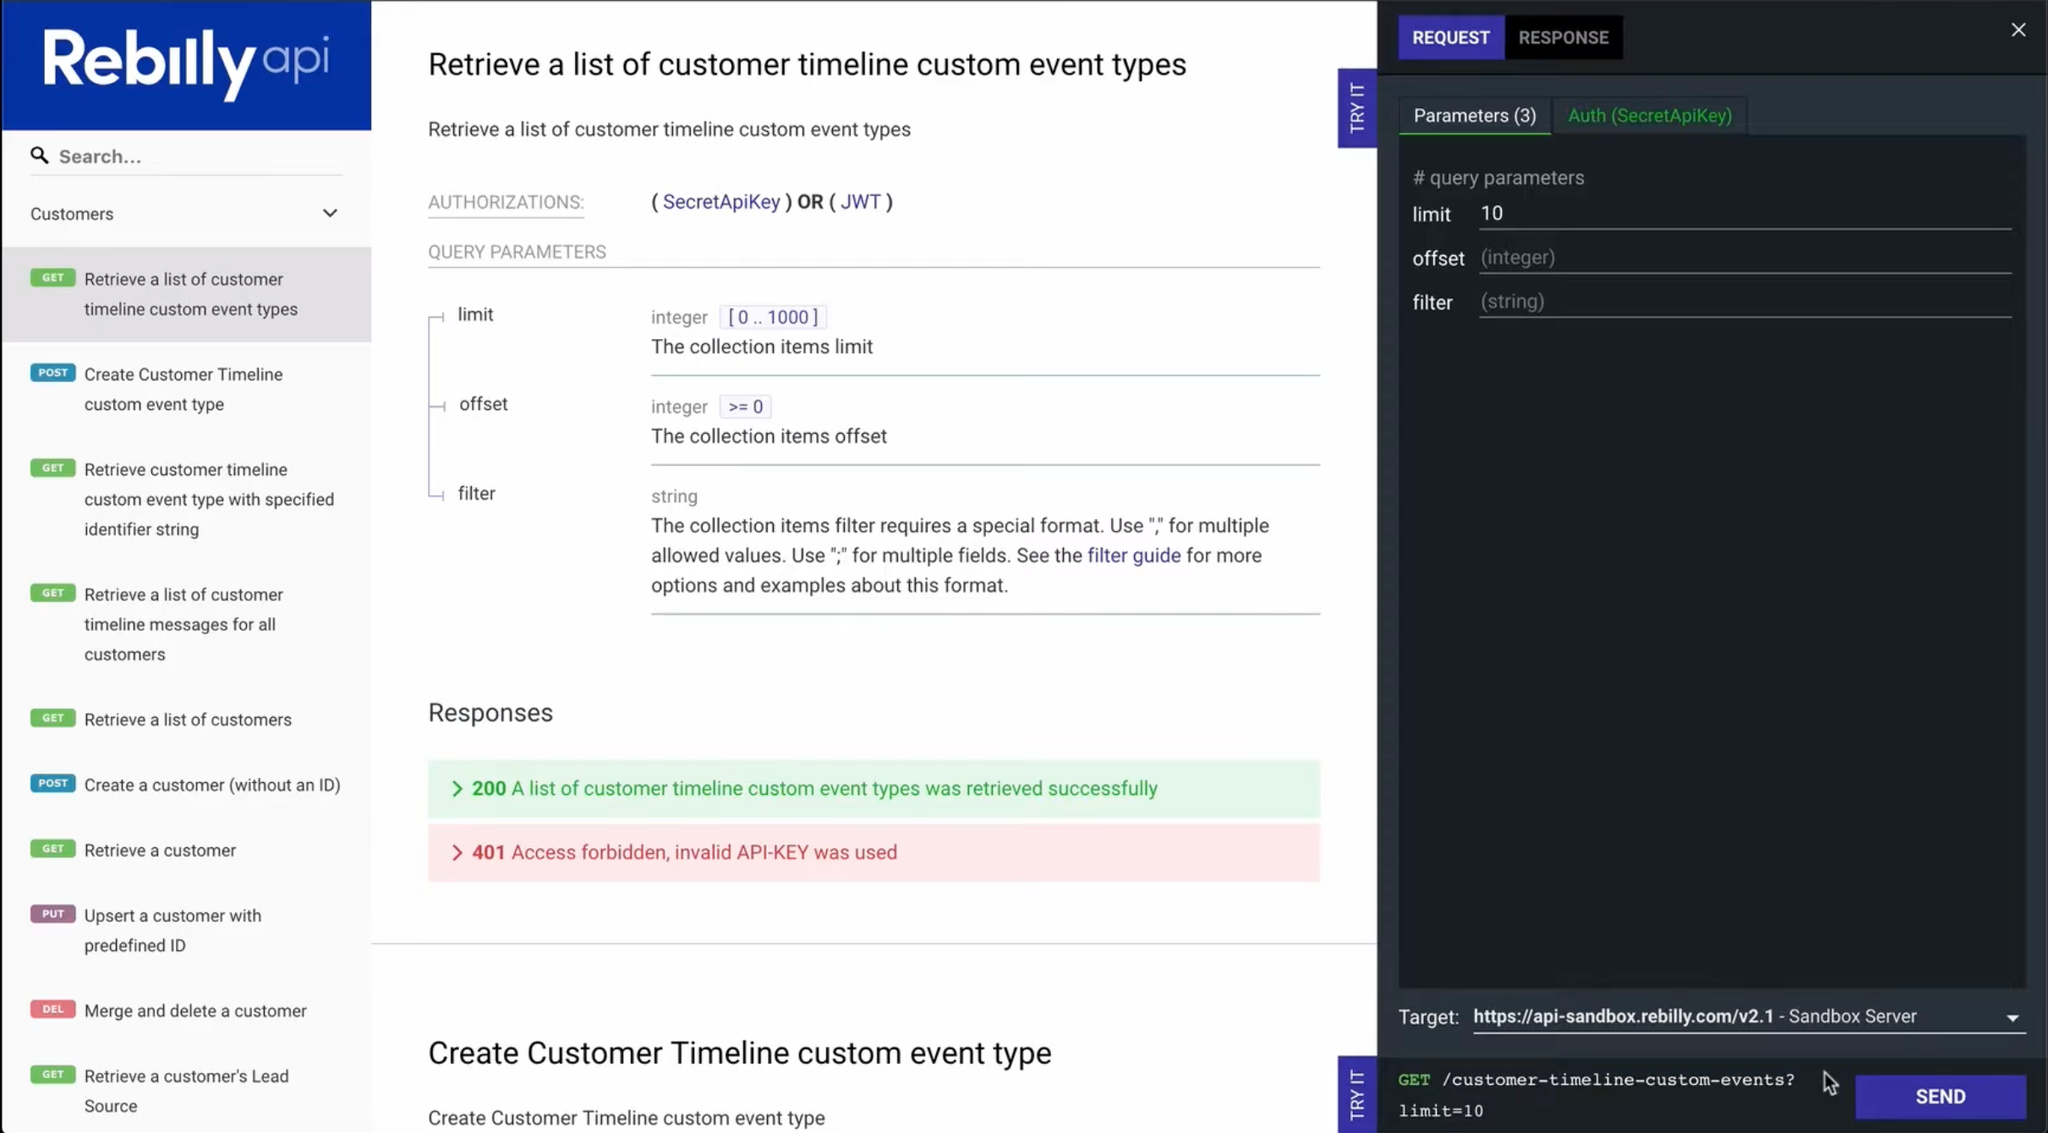The height and width of the screenshot is (1133, 2048).
Task: Click the REQUEST tab in Try It panel
Action: click(x=1450, y=38)
